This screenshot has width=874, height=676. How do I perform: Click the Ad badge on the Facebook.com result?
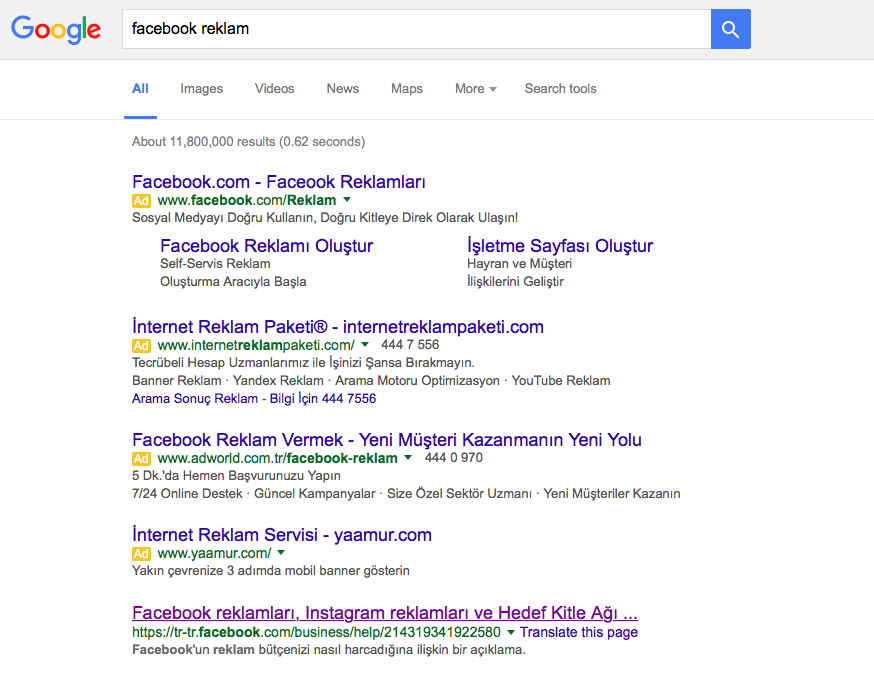[x=140, y=200]
